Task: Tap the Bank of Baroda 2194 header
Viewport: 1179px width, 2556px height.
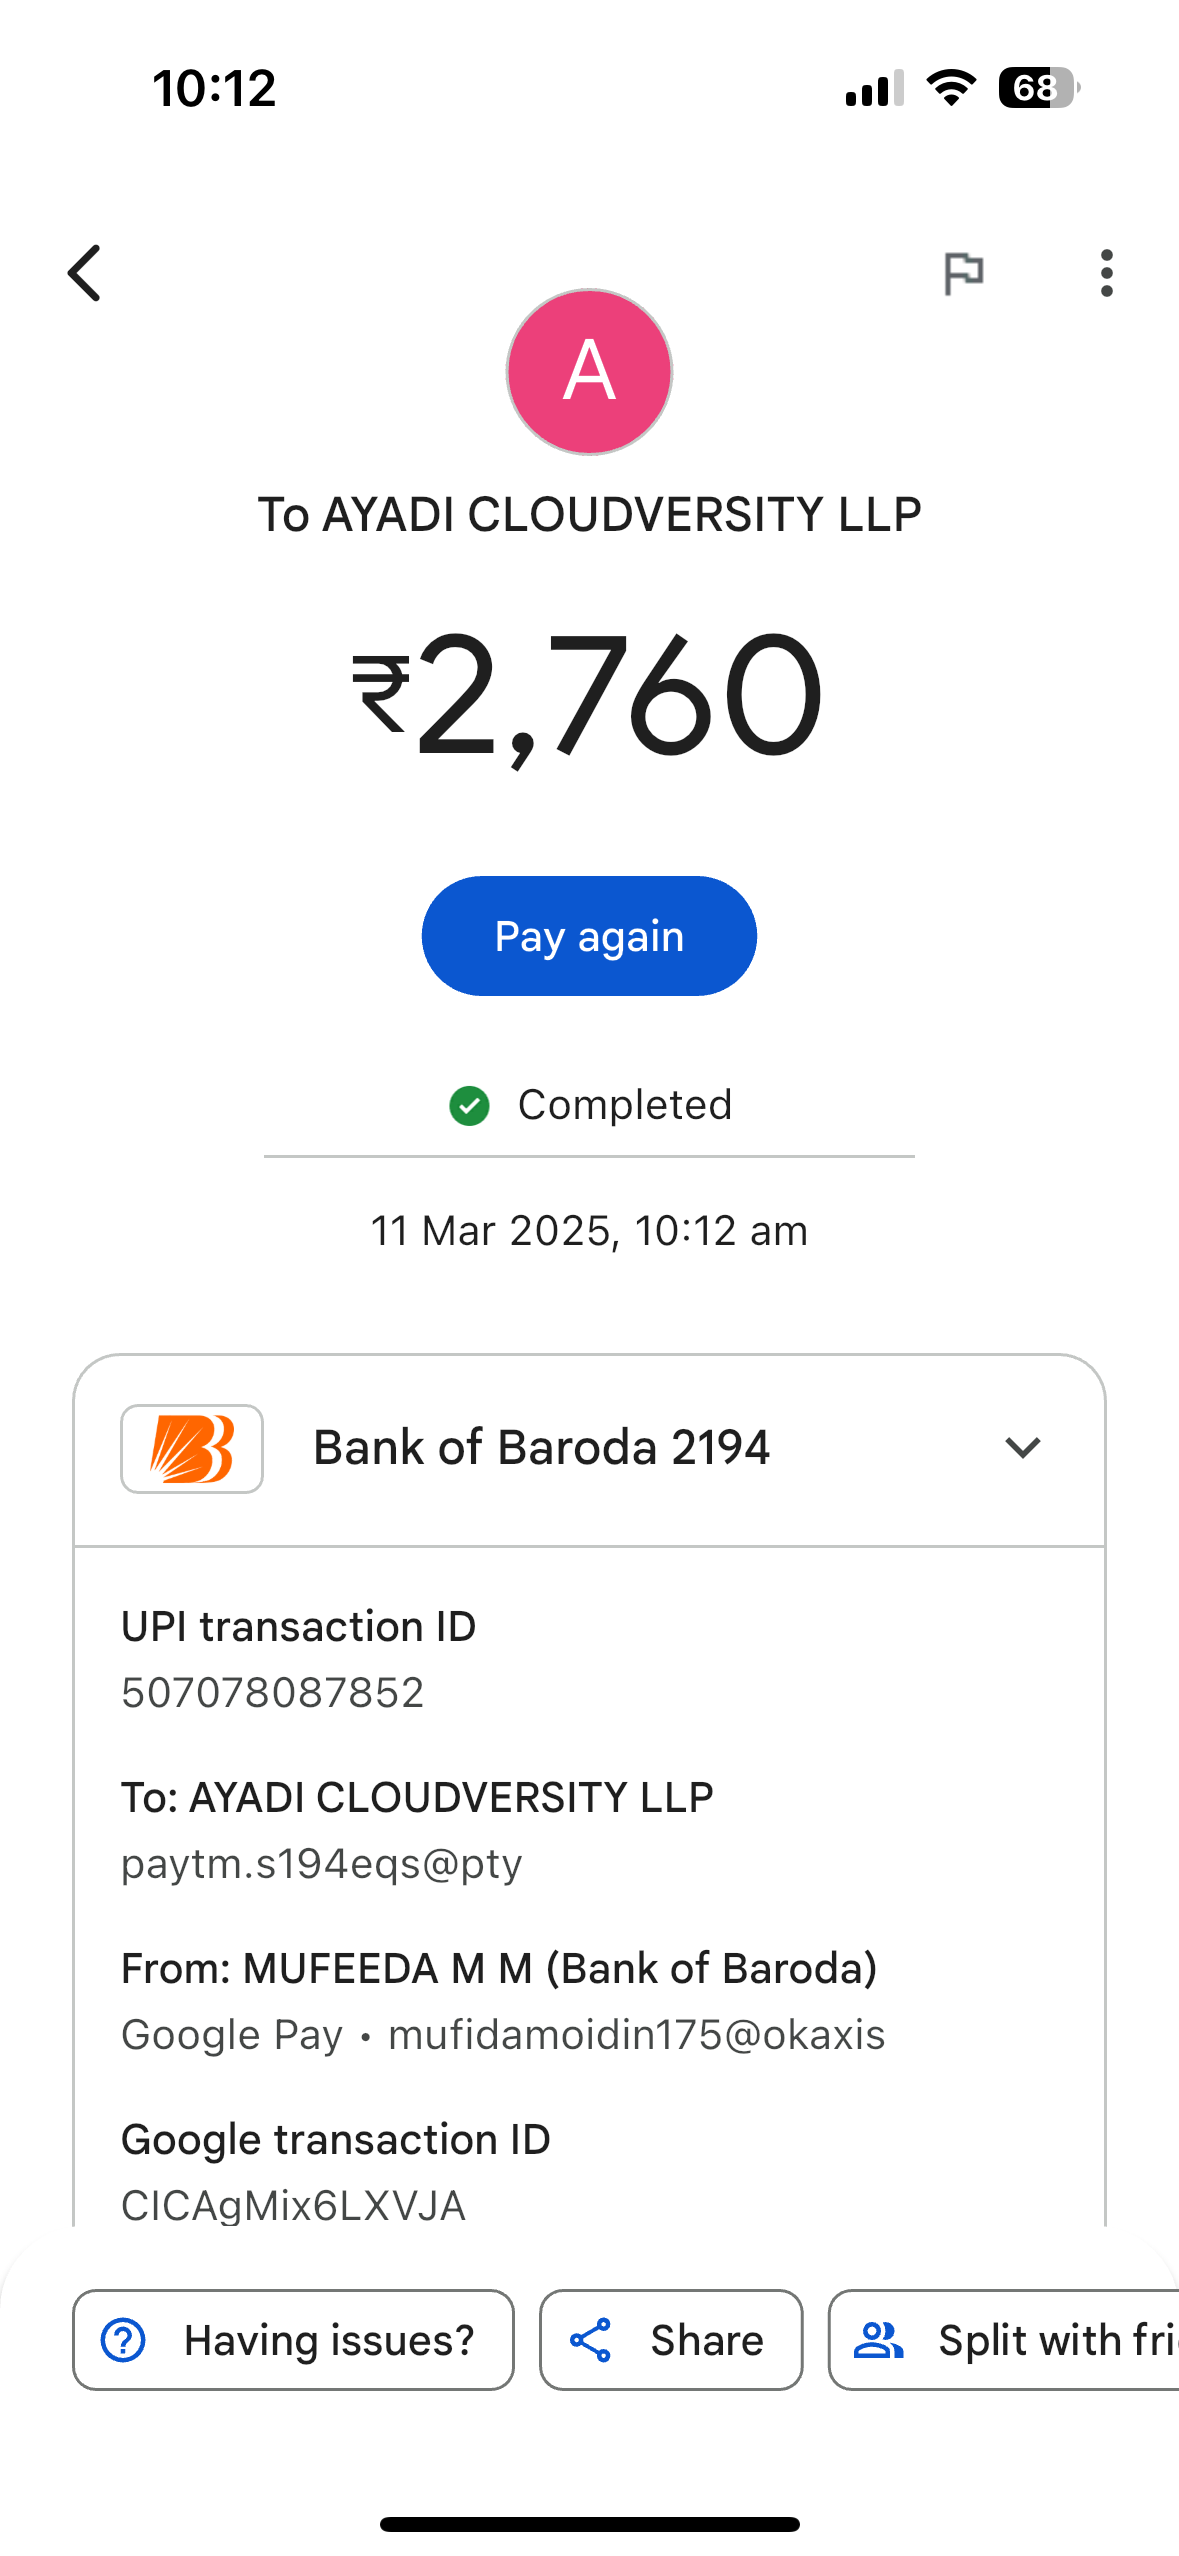Action: [541, 1448]
